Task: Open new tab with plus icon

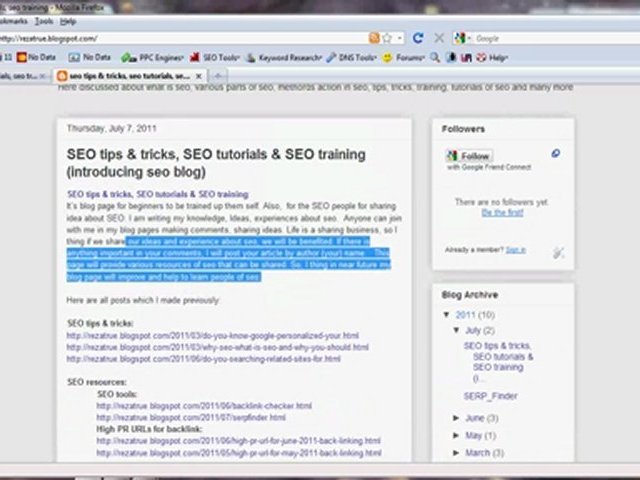Action: (x=219, y=76)
